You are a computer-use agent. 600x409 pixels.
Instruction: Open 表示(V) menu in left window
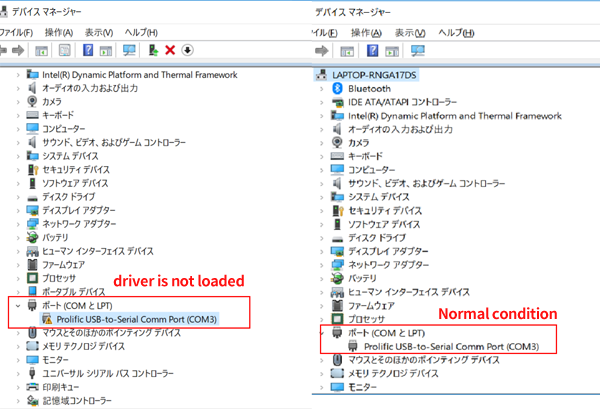pos(99,33)
